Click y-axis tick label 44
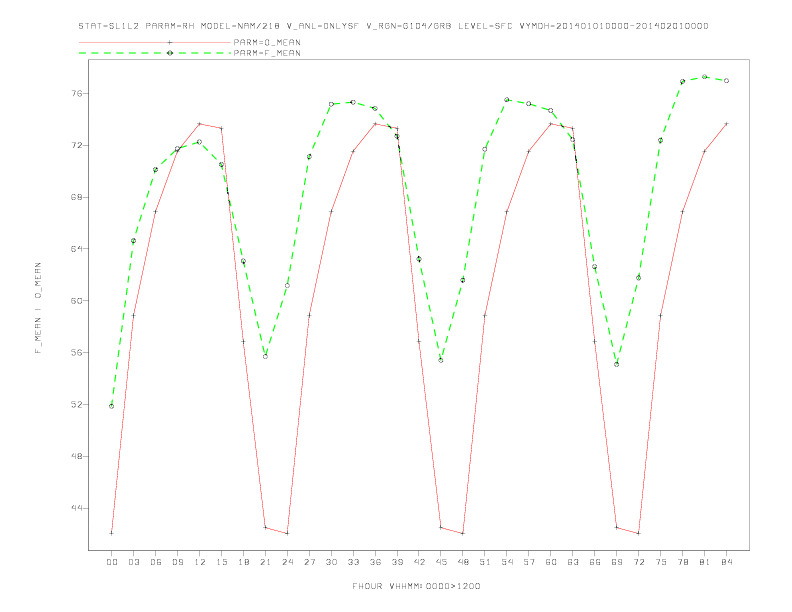The image size is (792, 612). 76,508
